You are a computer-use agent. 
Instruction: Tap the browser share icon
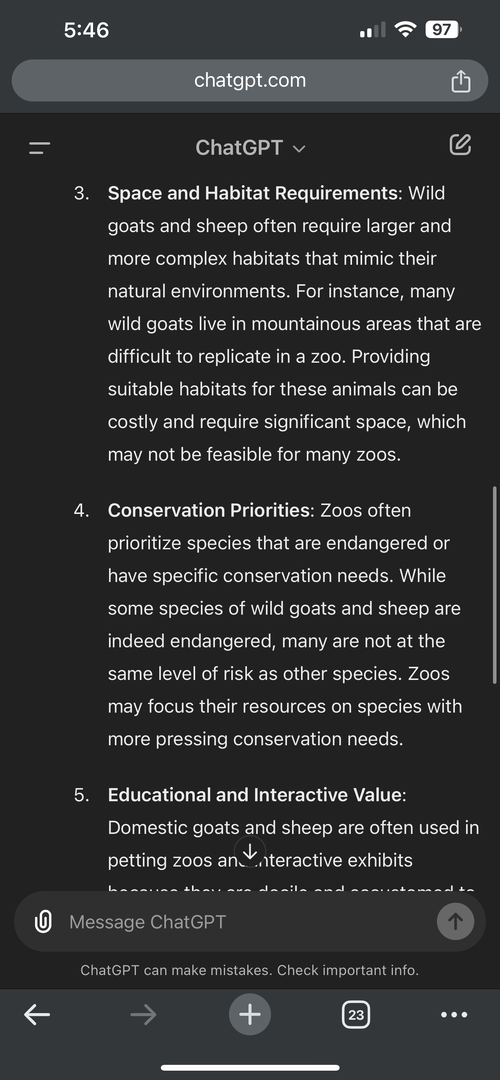461,81
